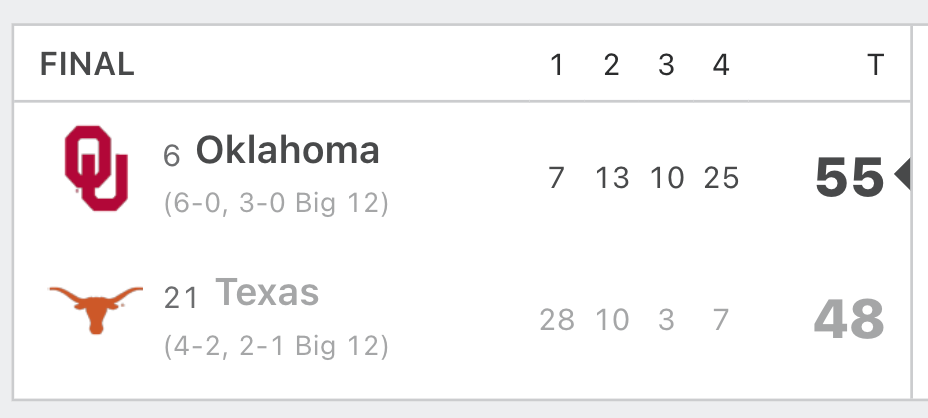Select the quarter 4 column header
Image resolution: width=928 pixels, height=418 pixels.
[x=721, y=65]
